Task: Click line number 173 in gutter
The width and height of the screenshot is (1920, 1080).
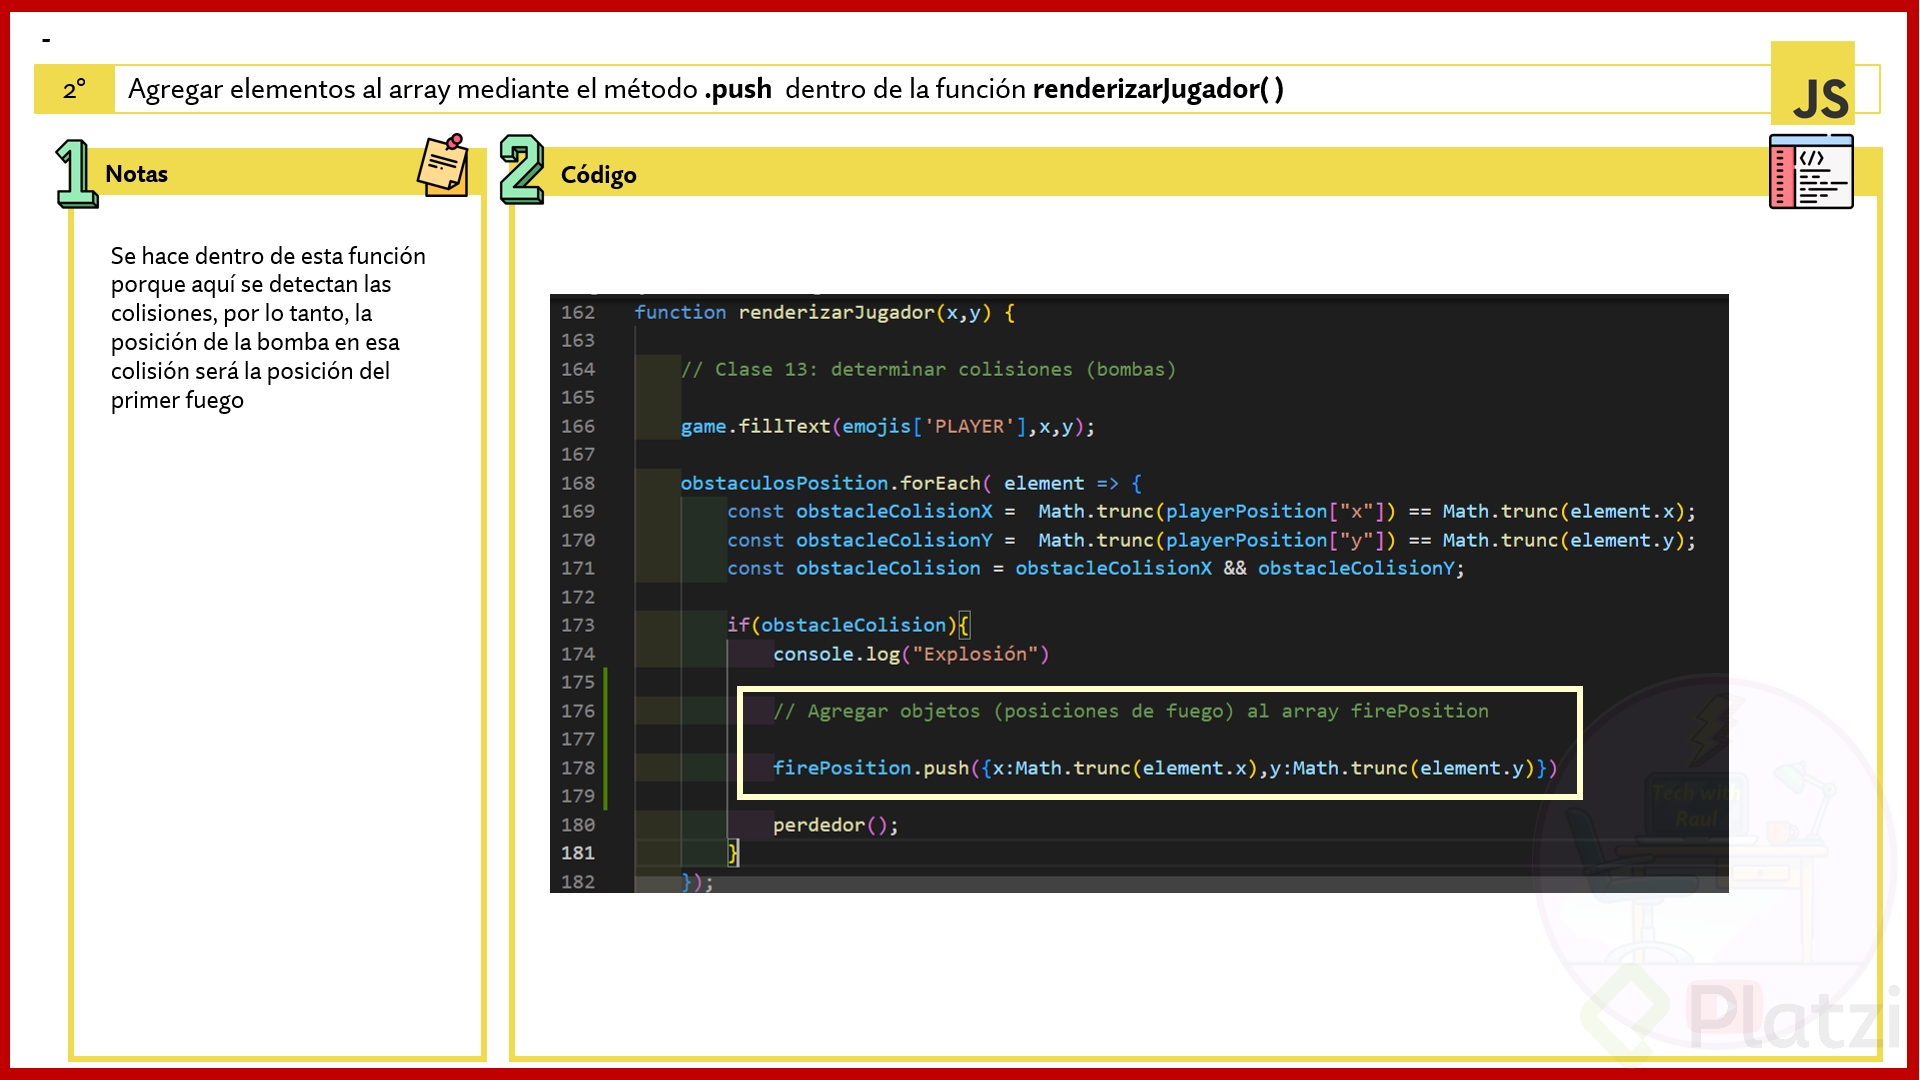Action: click(x=578, y=625)
